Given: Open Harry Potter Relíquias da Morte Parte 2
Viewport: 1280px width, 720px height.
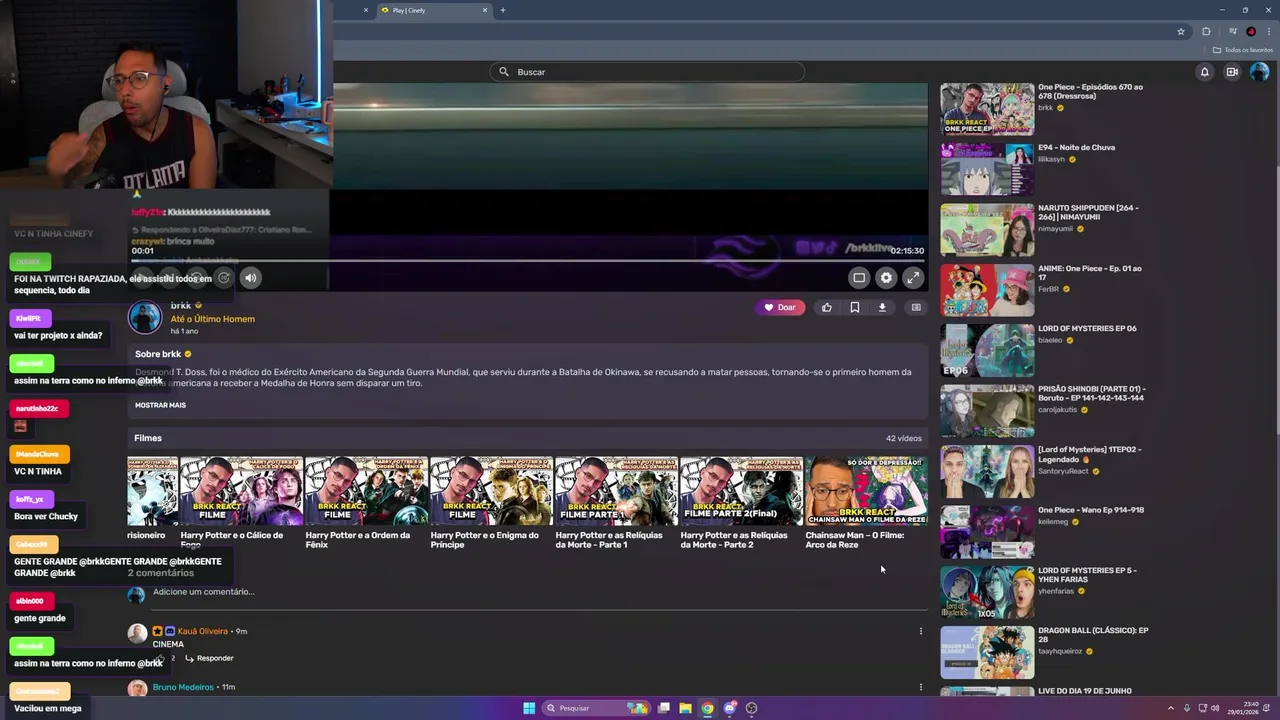Looking at the screenshot, I should (741, 491).
